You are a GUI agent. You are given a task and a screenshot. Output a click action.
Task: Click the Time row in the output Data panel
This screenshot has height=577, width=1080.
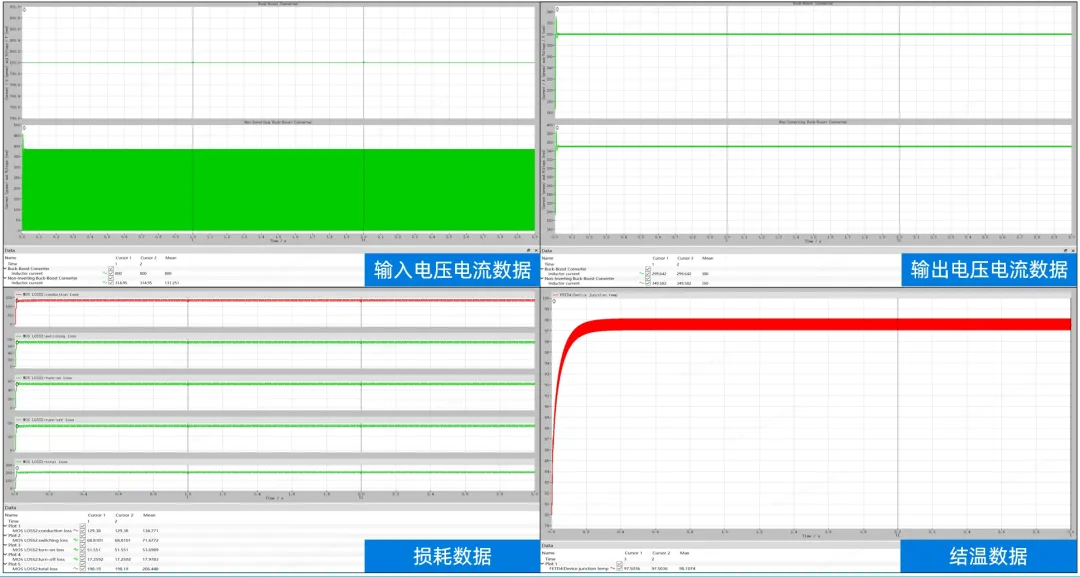coord(550,264)
